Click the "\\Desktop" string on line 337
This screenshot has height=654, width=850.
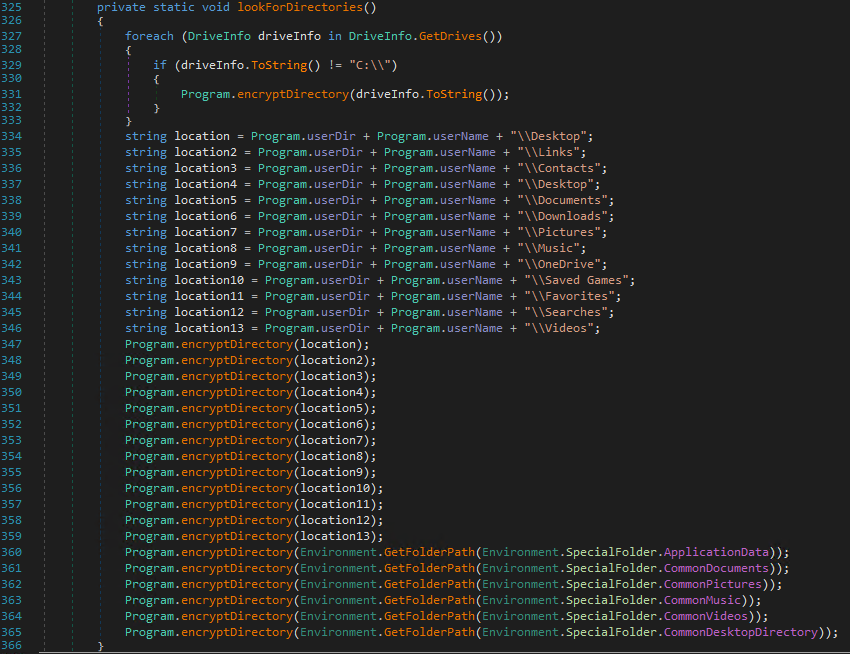(x=555, y=184)
